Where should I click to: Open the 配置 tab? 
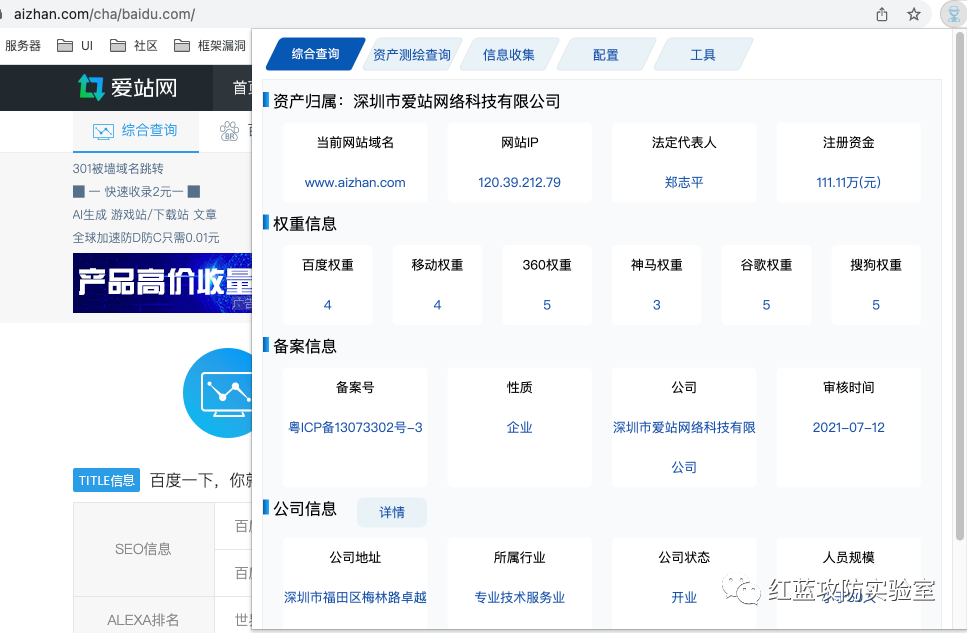point(606,54)
